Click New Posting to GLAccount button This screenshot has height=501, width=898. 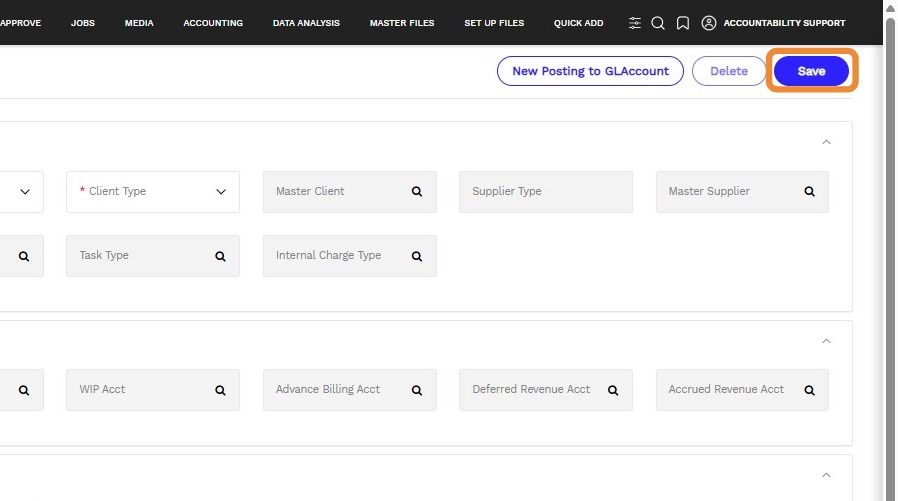tap(590, 71)
